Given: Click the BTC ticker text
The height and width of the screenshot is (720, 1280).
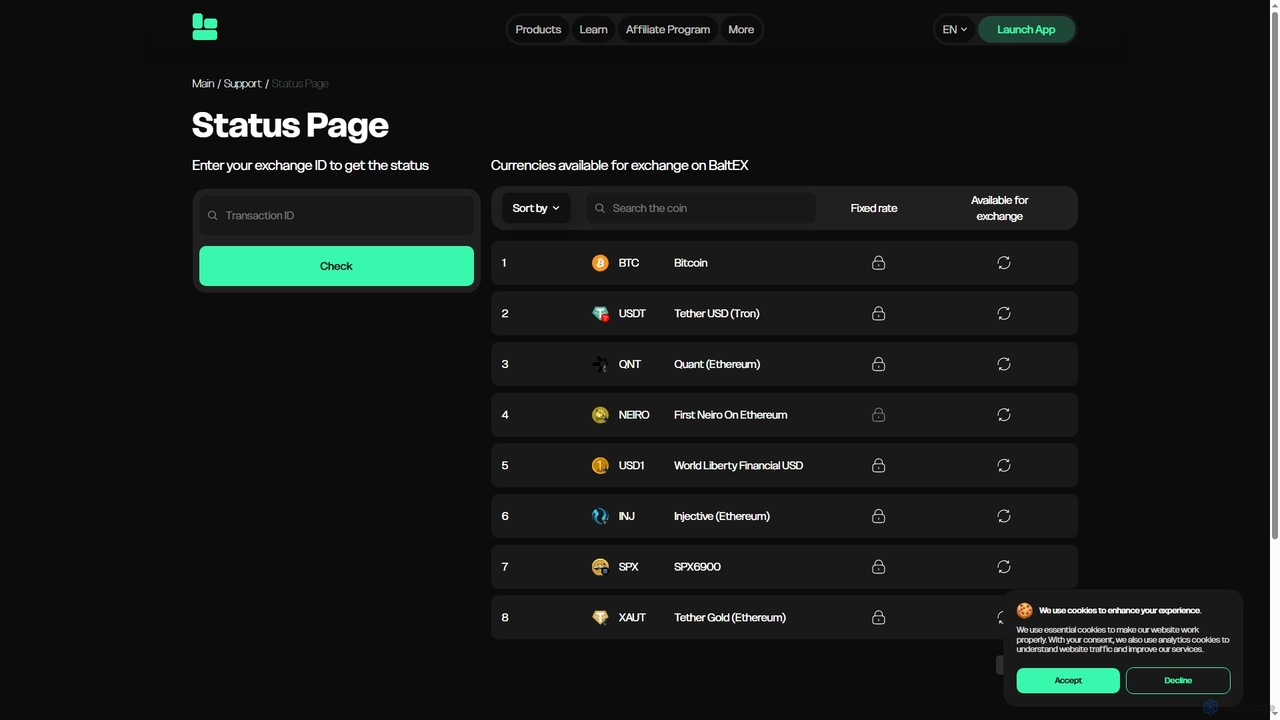Looking at the screenshot, I should (628, 263).
